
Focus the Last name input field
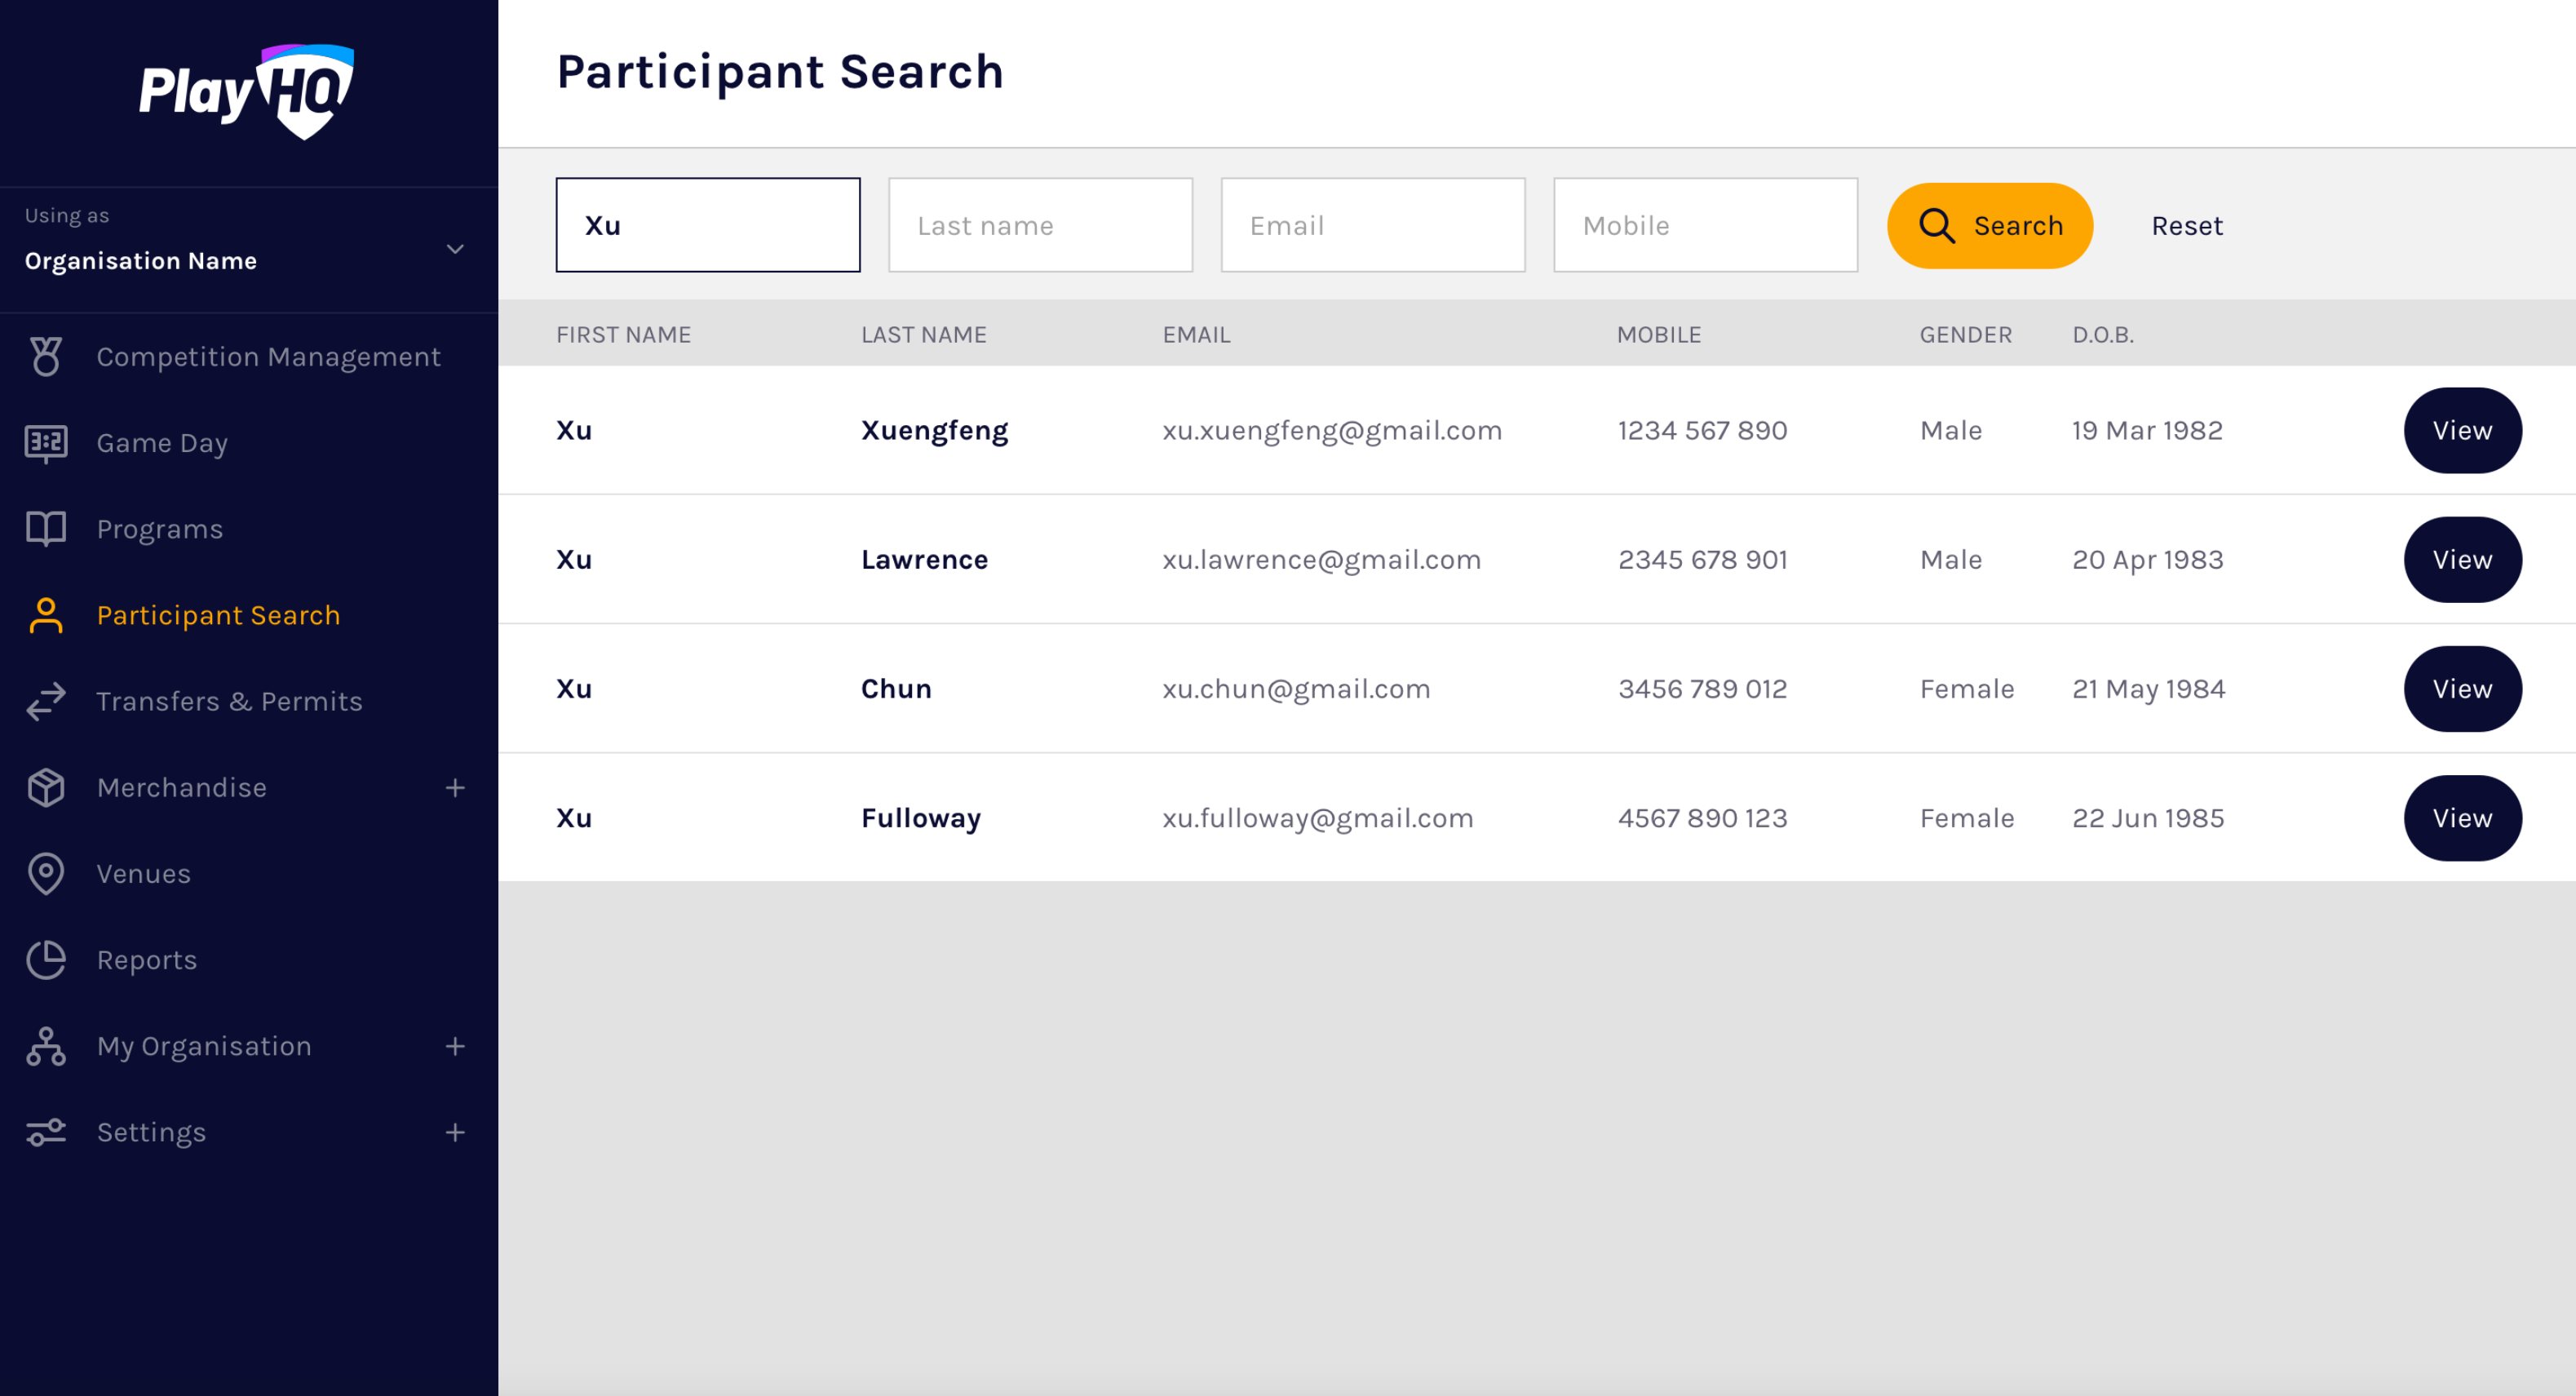(1040, 226)
